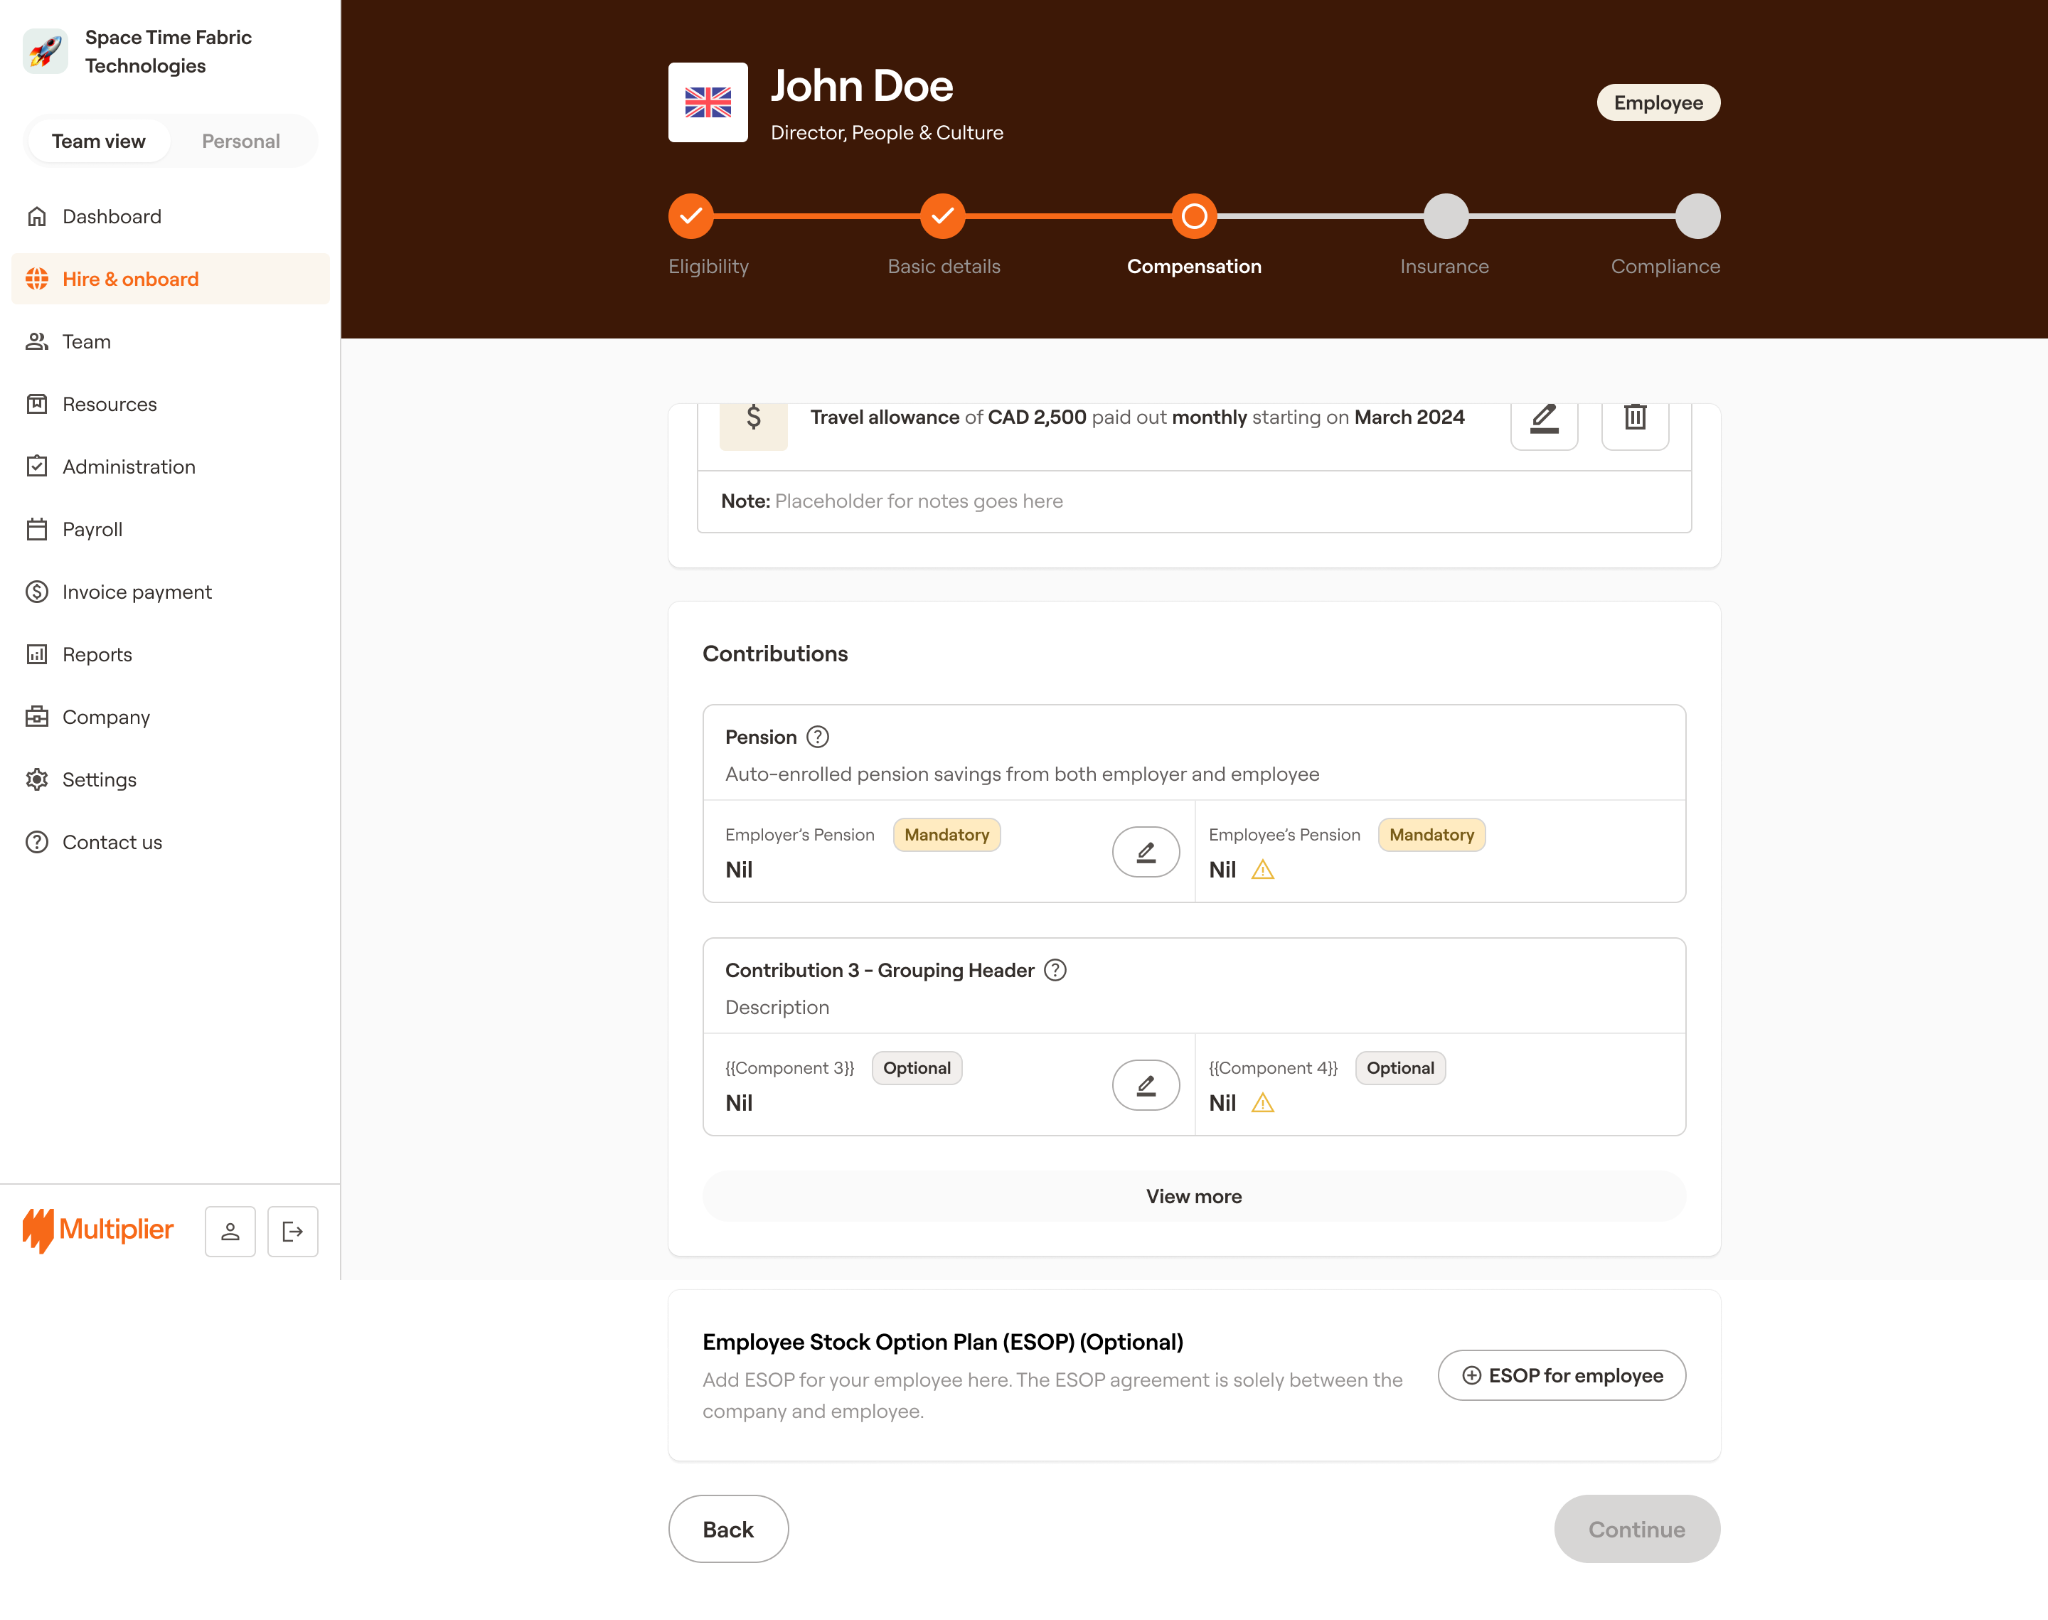The height and width of the screenshot is (1620, 2048).
Task: Switch to the Personal view
Action: [240, 141]
